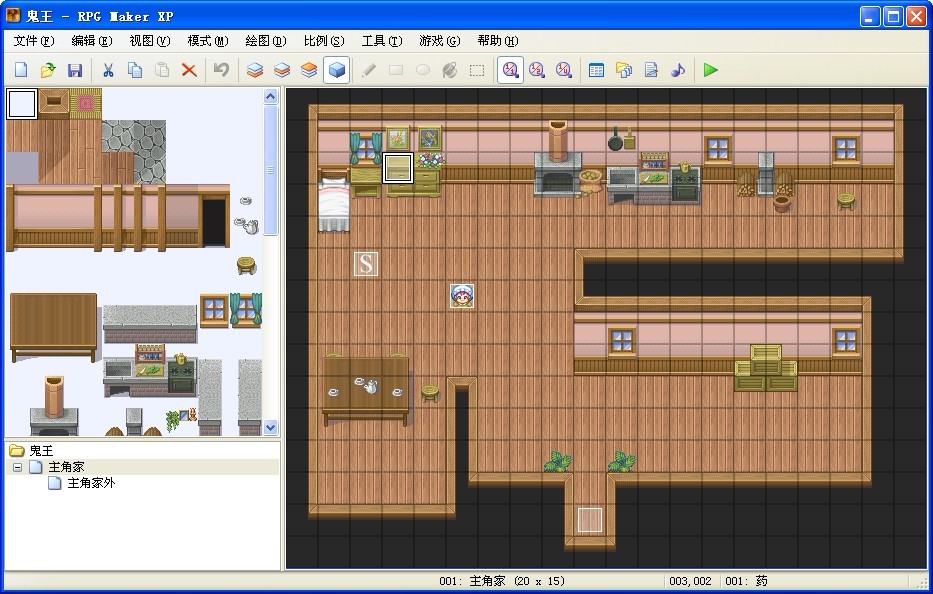Open the 游戏(G) menu

(440, 41)
